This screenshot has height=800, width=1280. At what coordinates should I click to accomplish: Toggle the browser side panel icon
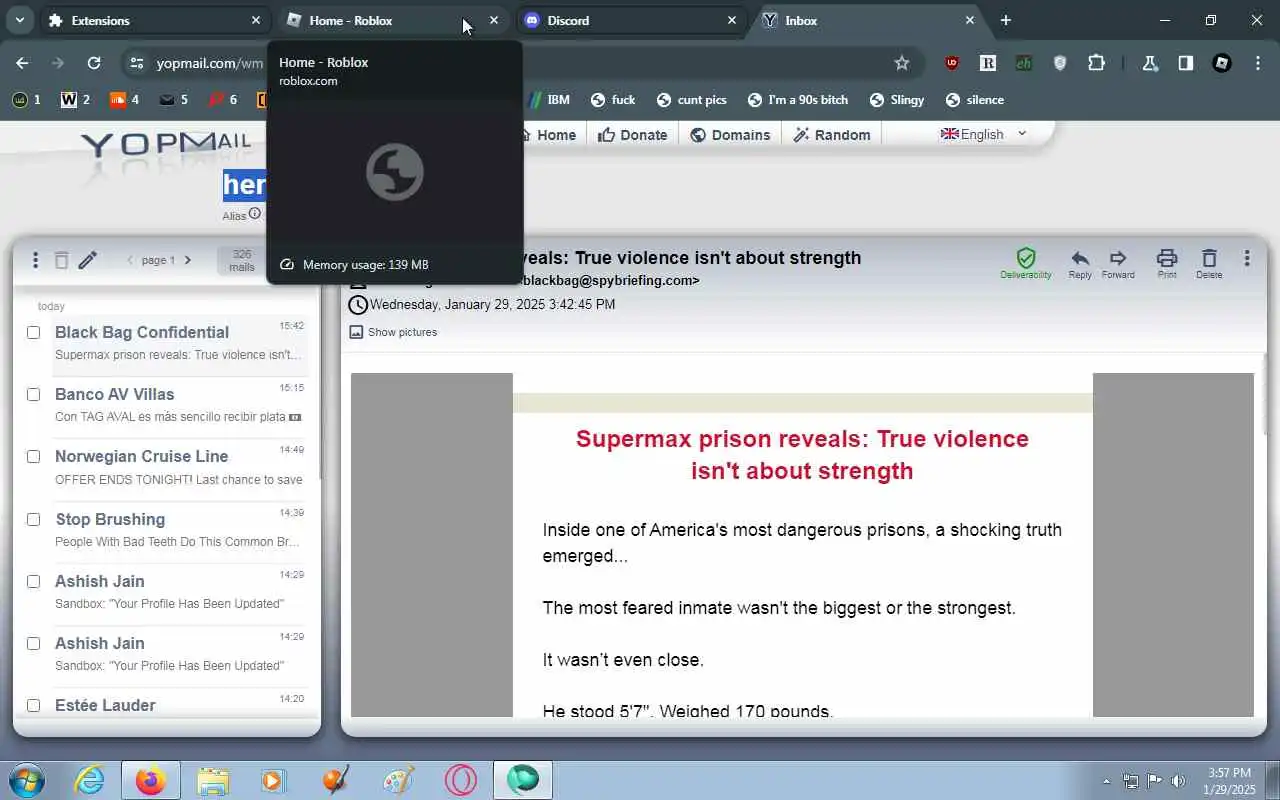1185,63
